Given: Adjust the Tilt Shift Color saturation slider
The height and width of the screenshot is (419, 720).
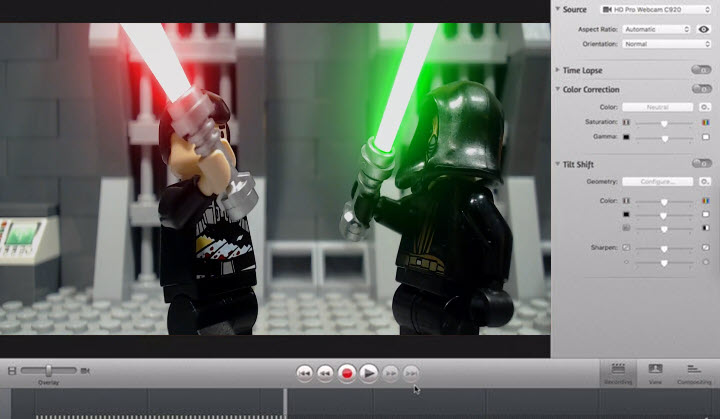Looking at the screenshot, I should click(x=664, y=202).
